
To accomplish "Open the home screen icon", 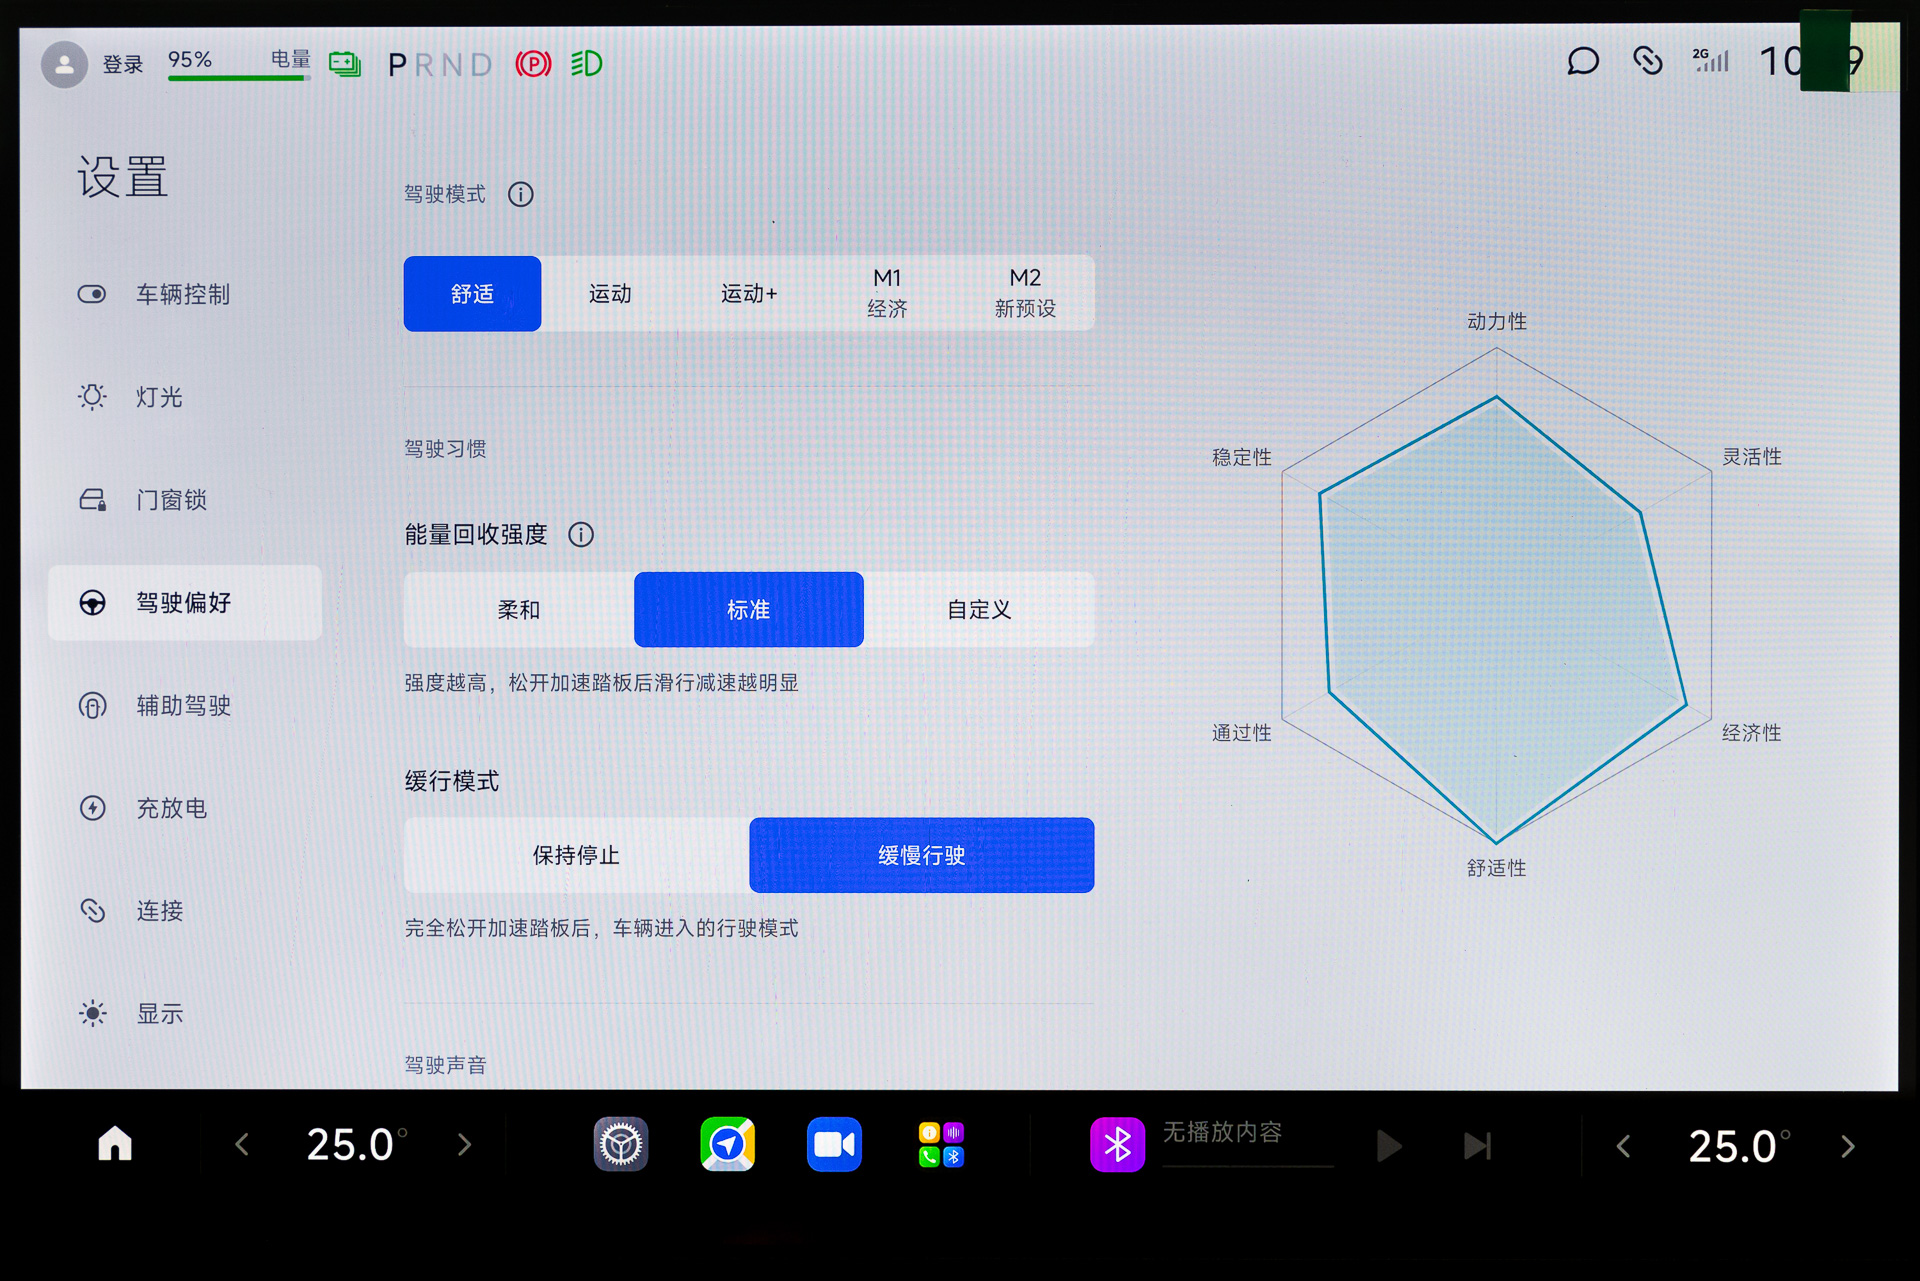I will (x=115, y=1144).
